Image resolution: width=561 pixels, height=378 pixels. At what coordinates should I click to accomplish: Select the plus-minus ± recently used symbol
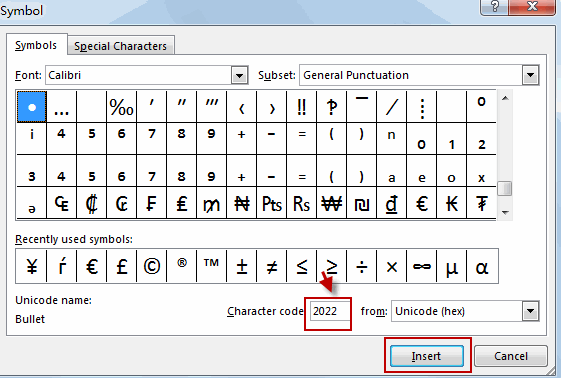(242, 266)
